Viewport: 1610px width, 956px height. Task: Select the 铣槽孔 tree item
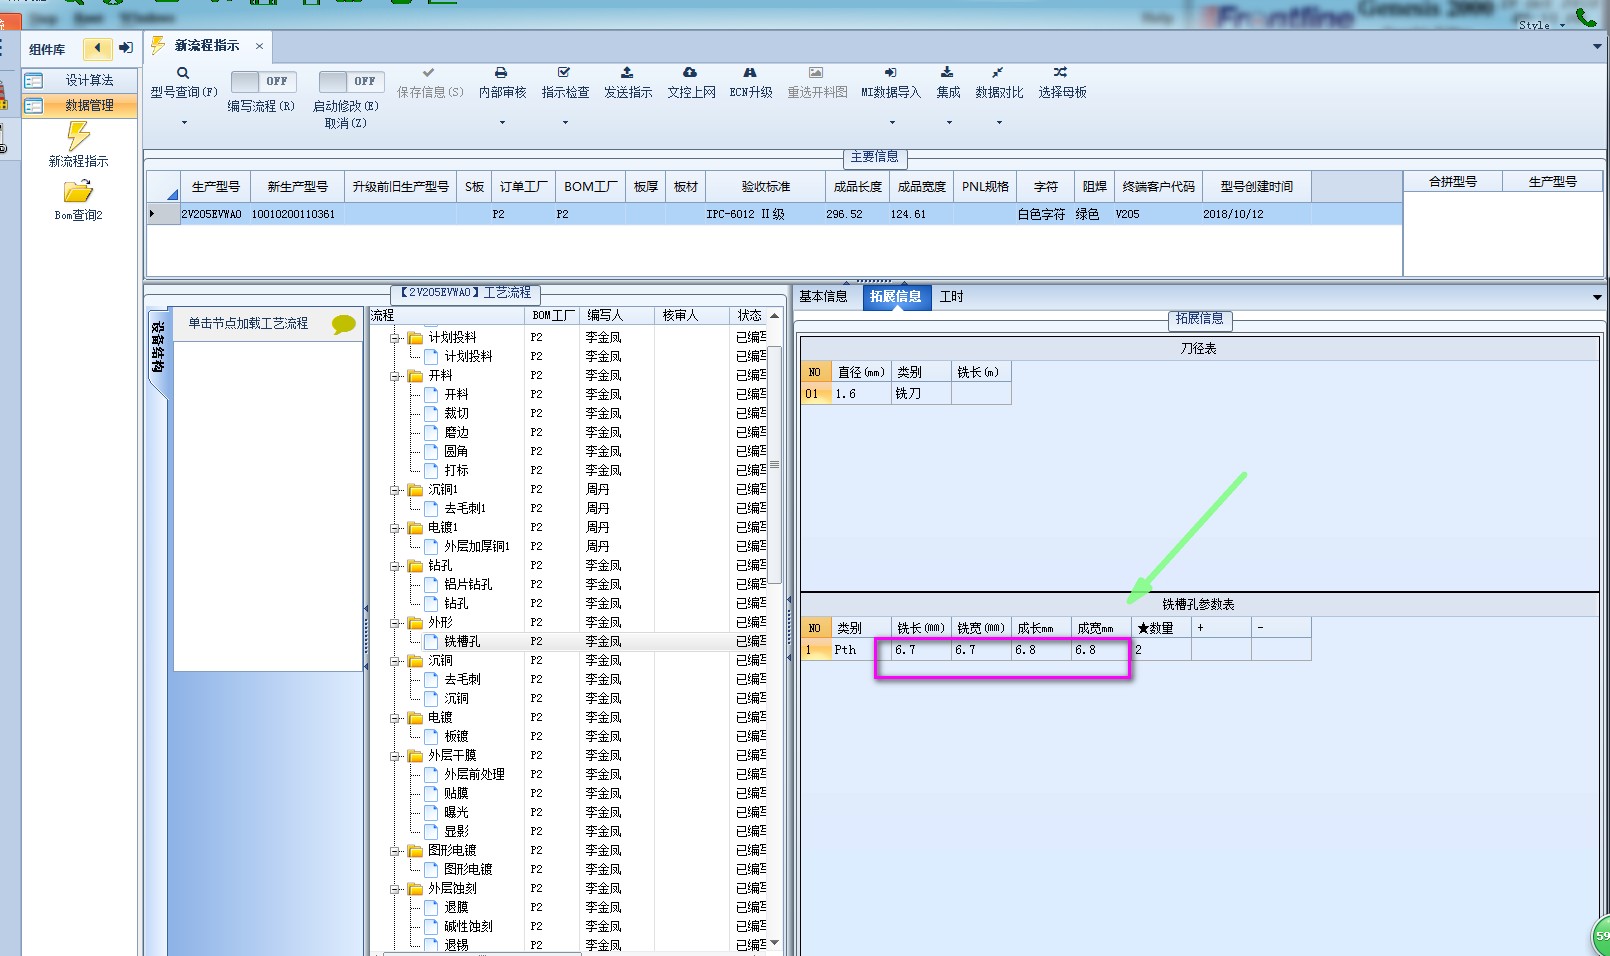point(462,641)
